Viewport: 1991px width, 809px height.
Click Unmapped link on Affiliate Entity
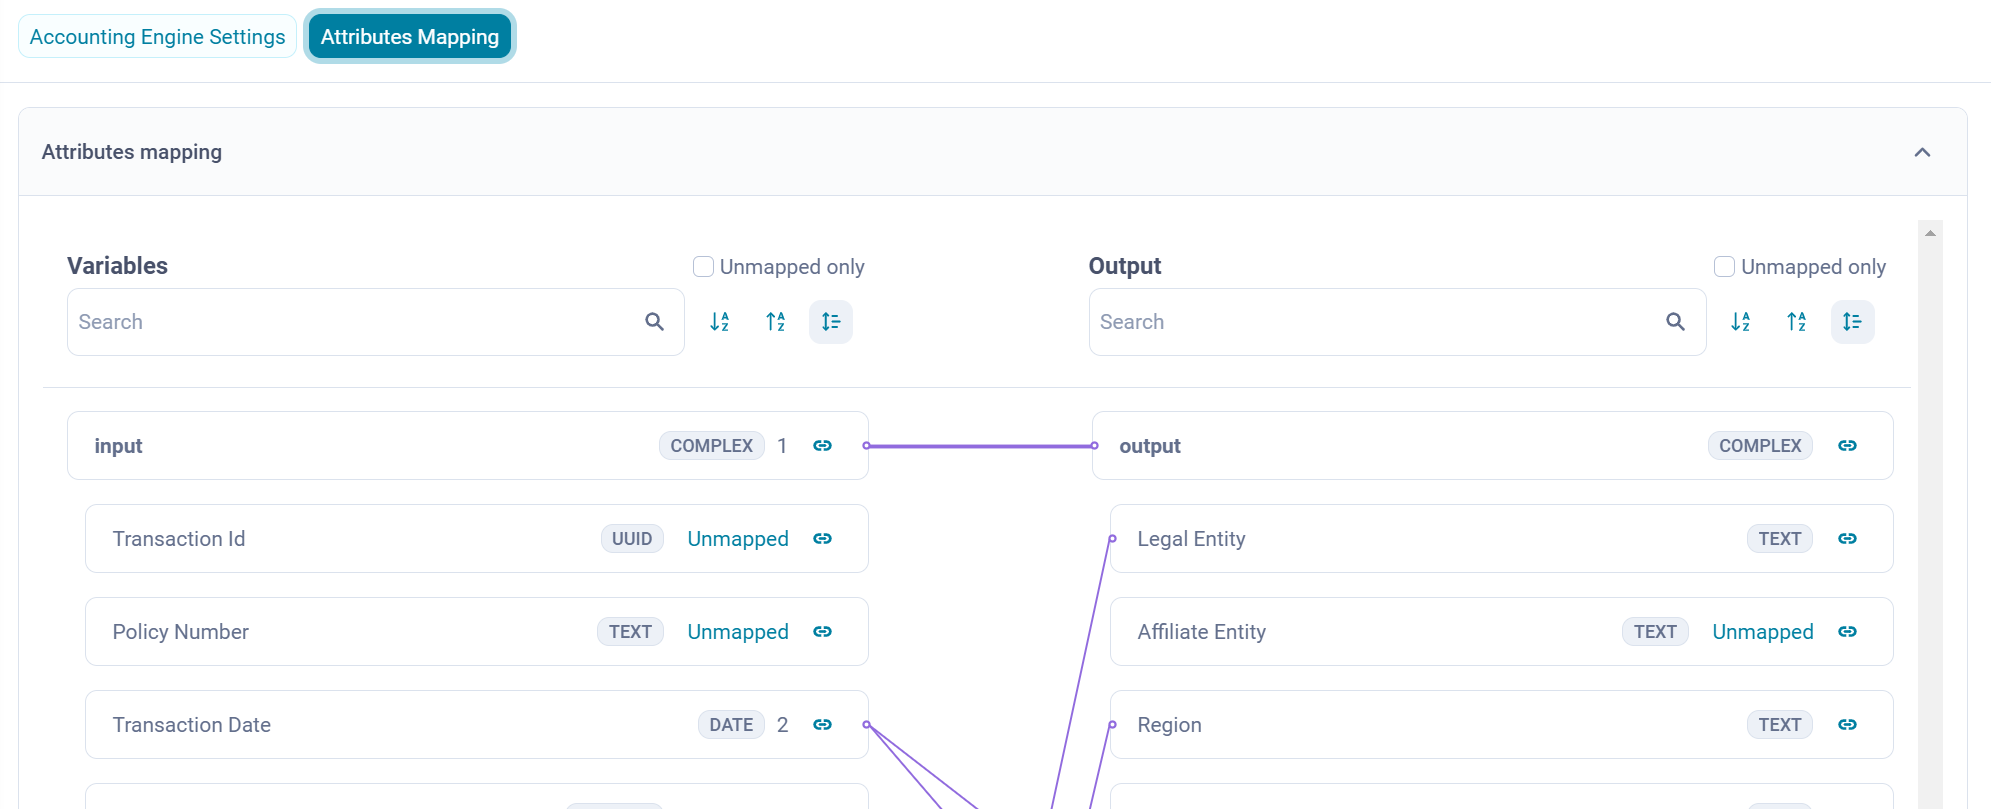click(1762, 632)
